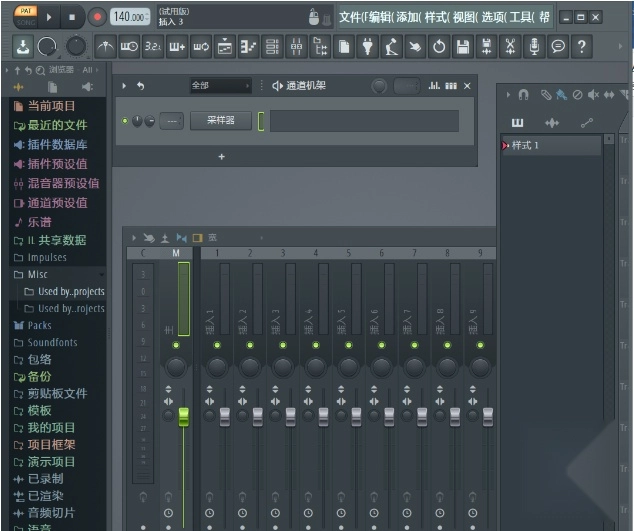Image resolution: width=634 pixels, height=531 pixels.
Task: Open the 视图 menu
Action: tap(466, 17)
